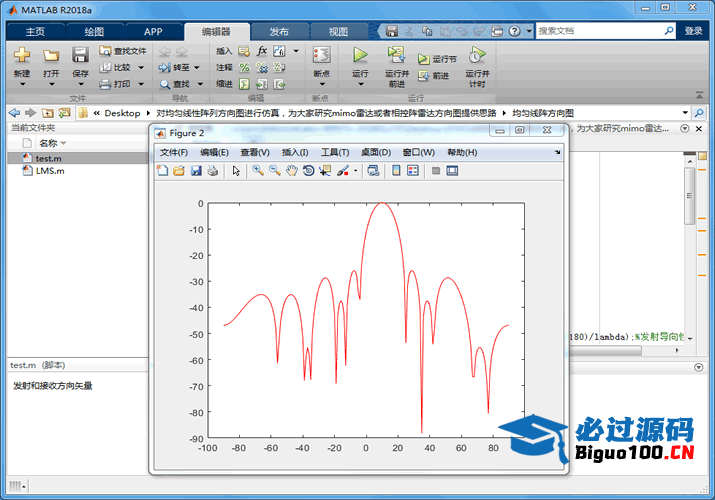The image size is (715, 500).
Task: Click the Compare (比较) button
Action: (116, 67)
